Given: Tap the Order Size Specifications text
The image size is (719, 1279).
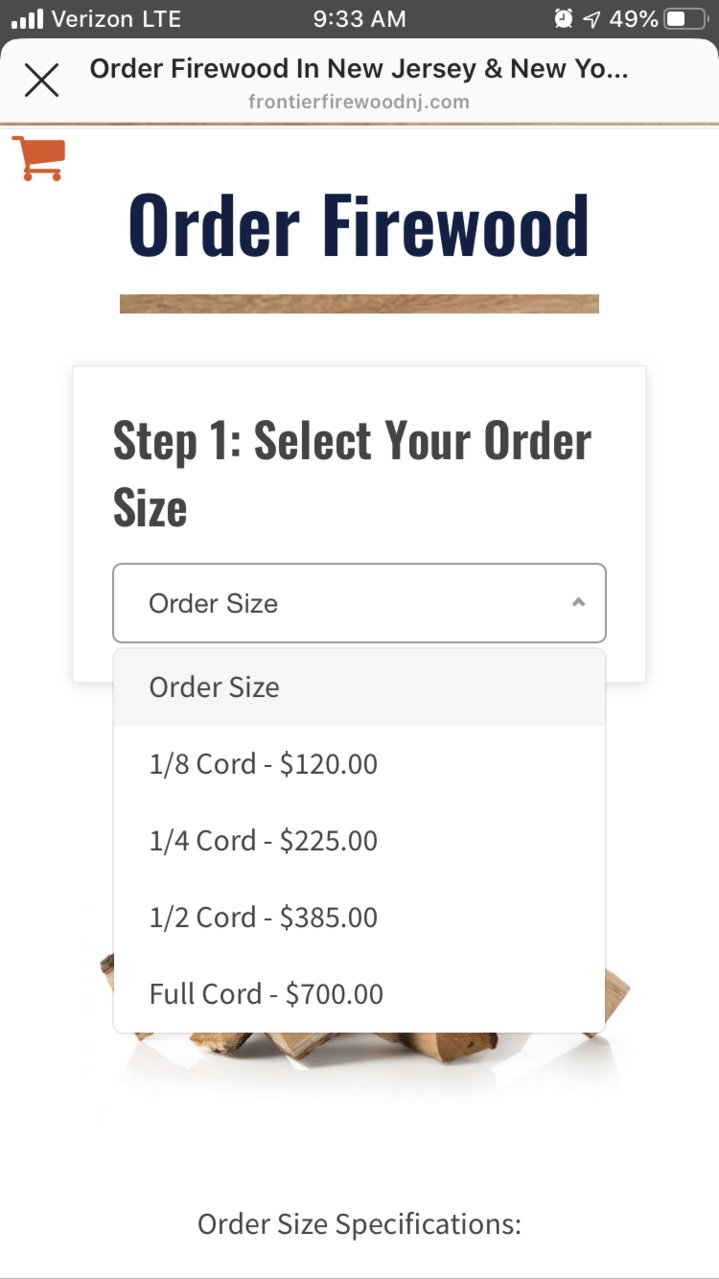Looking at the screenshot, I should pos(359,1224).
